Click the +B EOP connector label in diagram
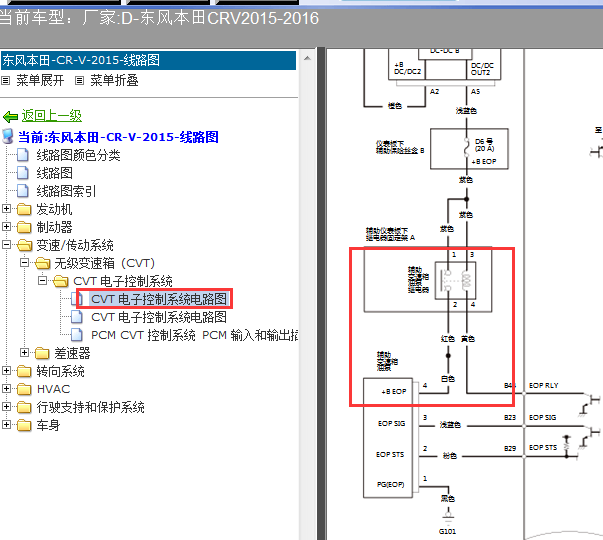The width and height of the screenshot is (603, 540). 393,392
